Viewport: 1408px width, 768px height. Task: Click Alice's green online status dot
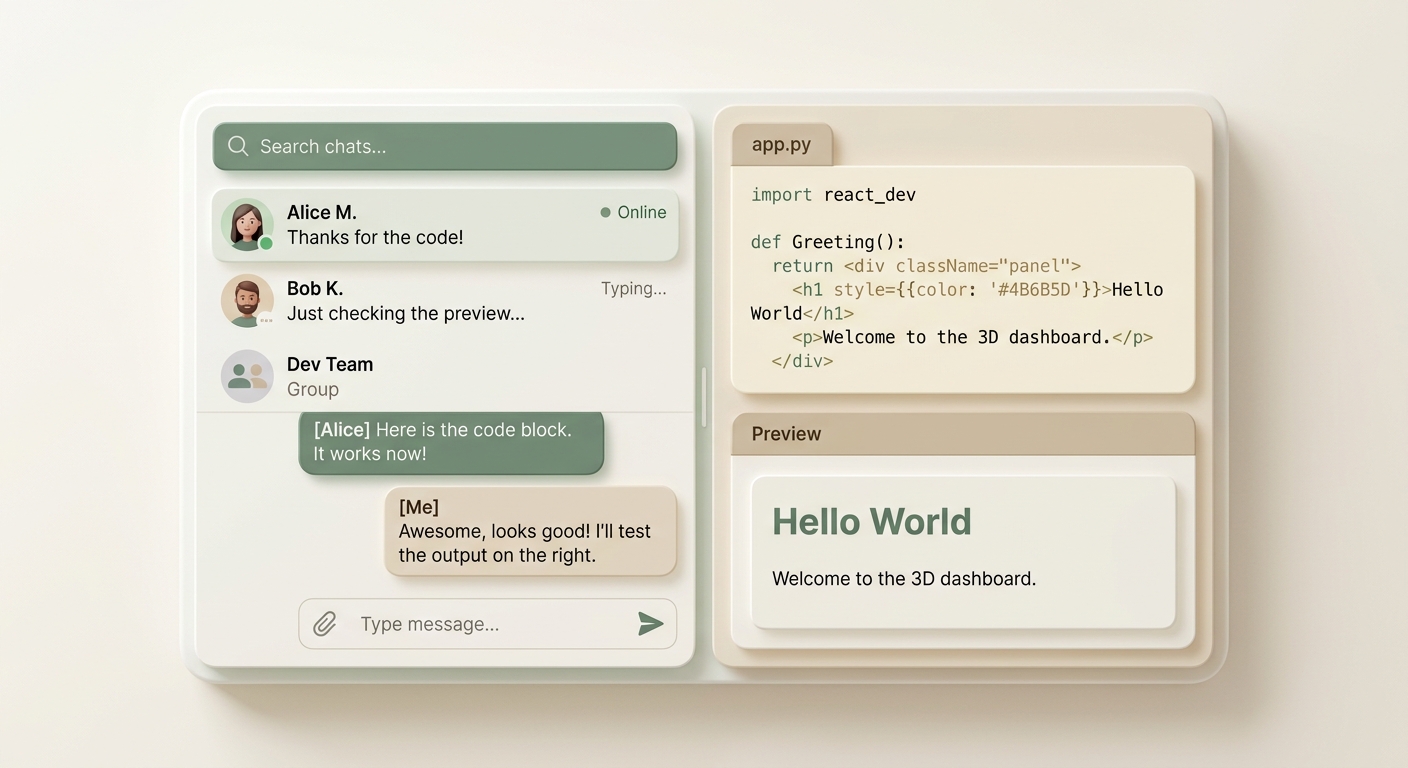266,243
